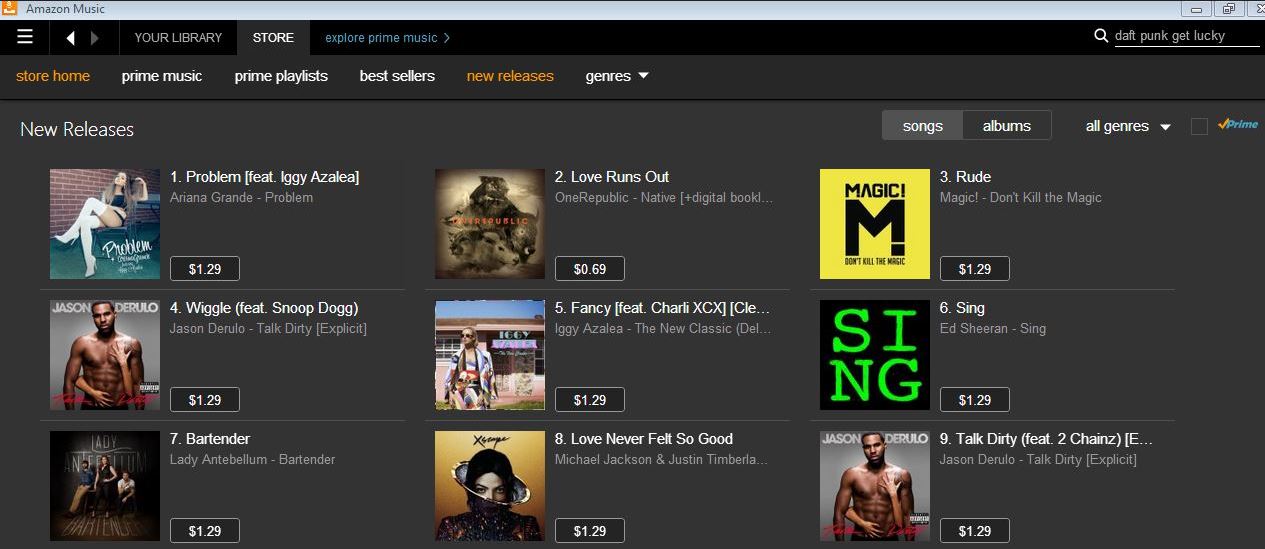Open prime playlists section
This screenshot has height=549, width=1265.
click(281, 76)
